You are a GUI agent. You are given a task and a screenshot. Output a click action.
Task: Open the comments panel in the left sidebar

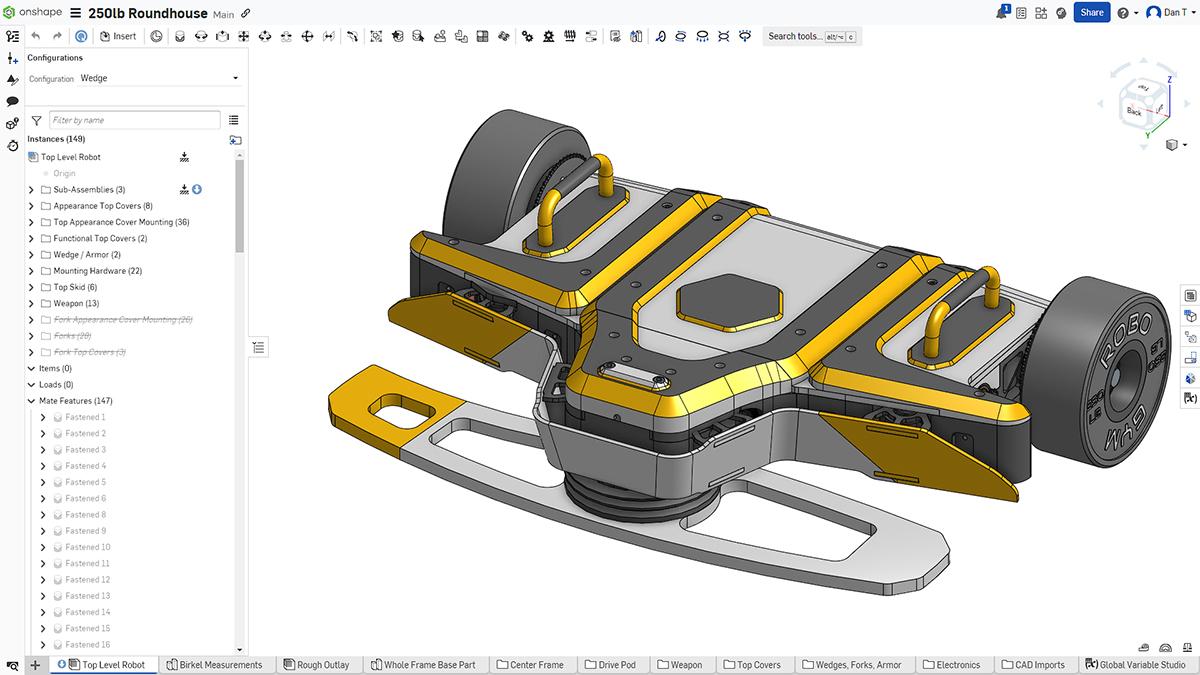click(x=11, y=100)
